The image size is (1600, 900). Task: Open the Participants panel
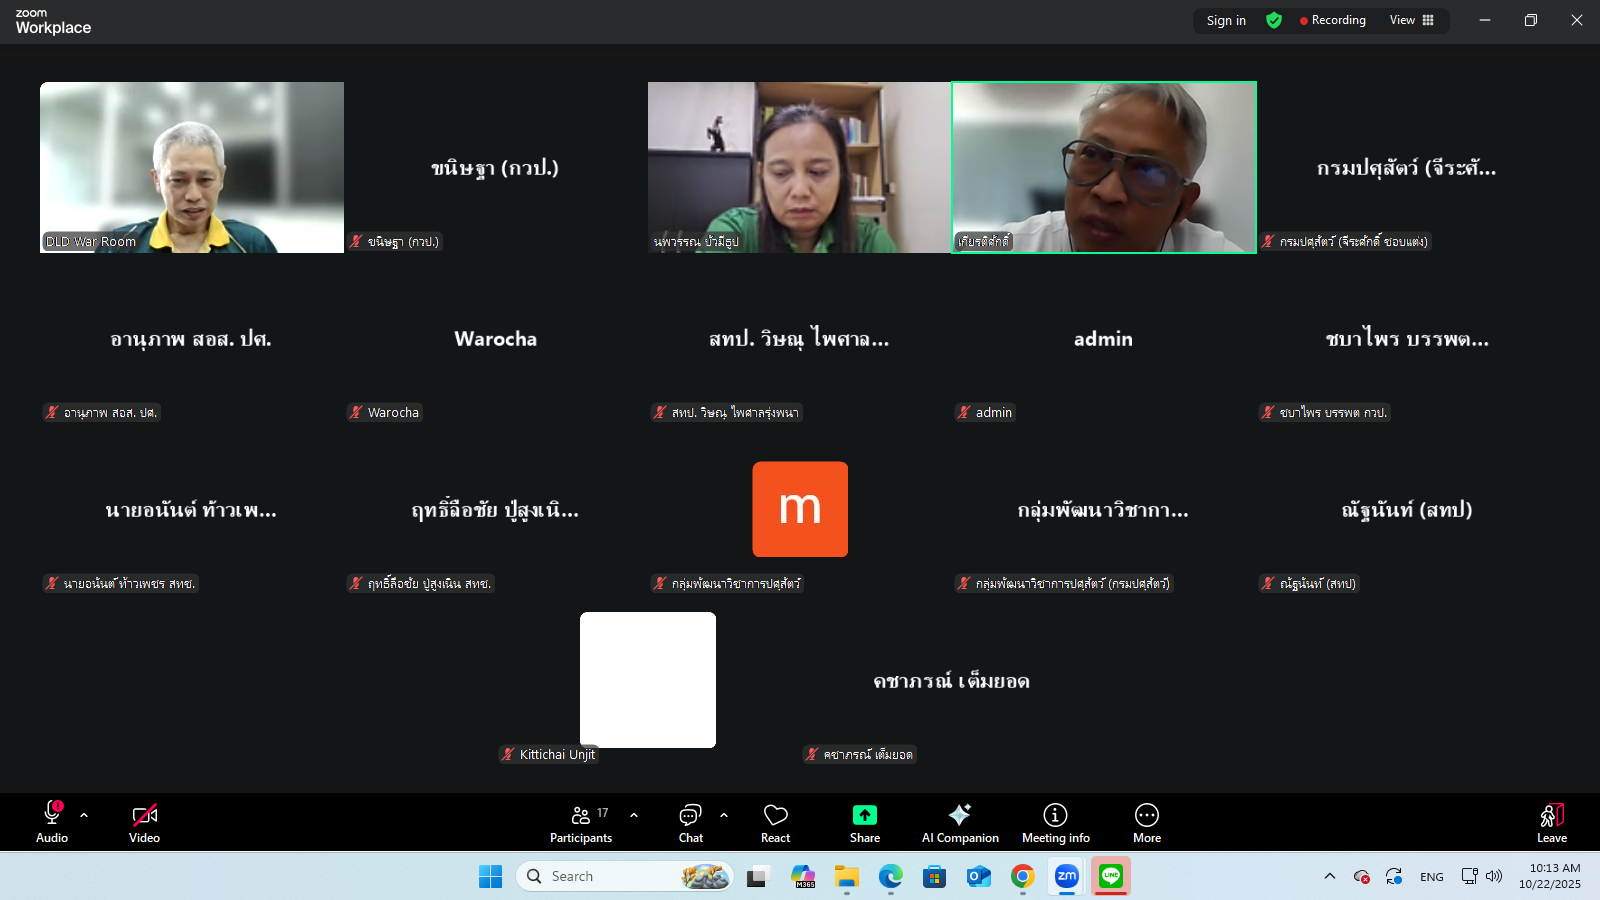581,823
